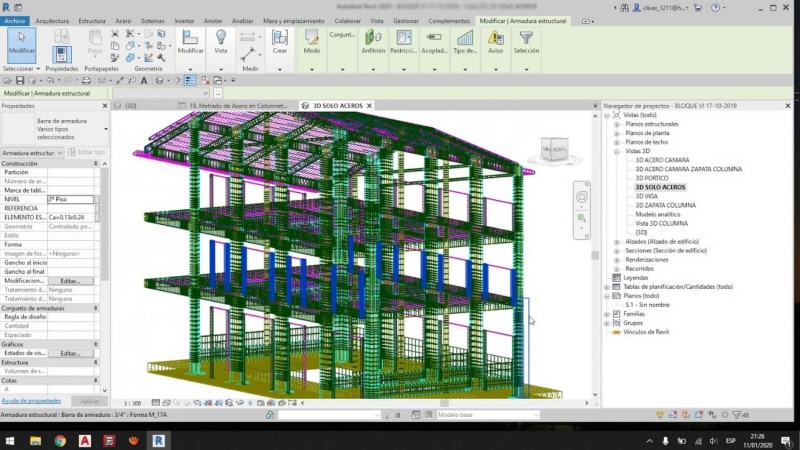Click the navigation wheel icon in the view
The image size is (800, 450).
[x=582, y=197]
